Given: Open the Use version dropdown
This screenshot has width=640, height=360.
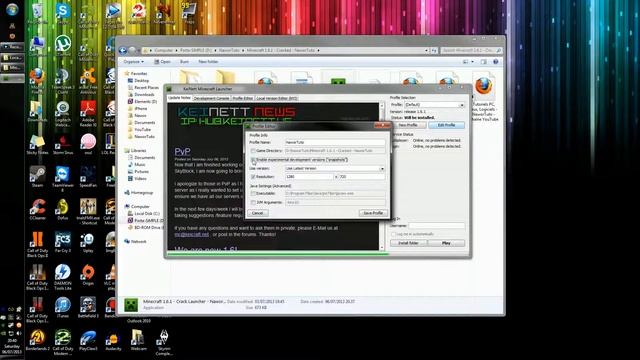Looking at the screenshot, I should click(x=382, y=169).
